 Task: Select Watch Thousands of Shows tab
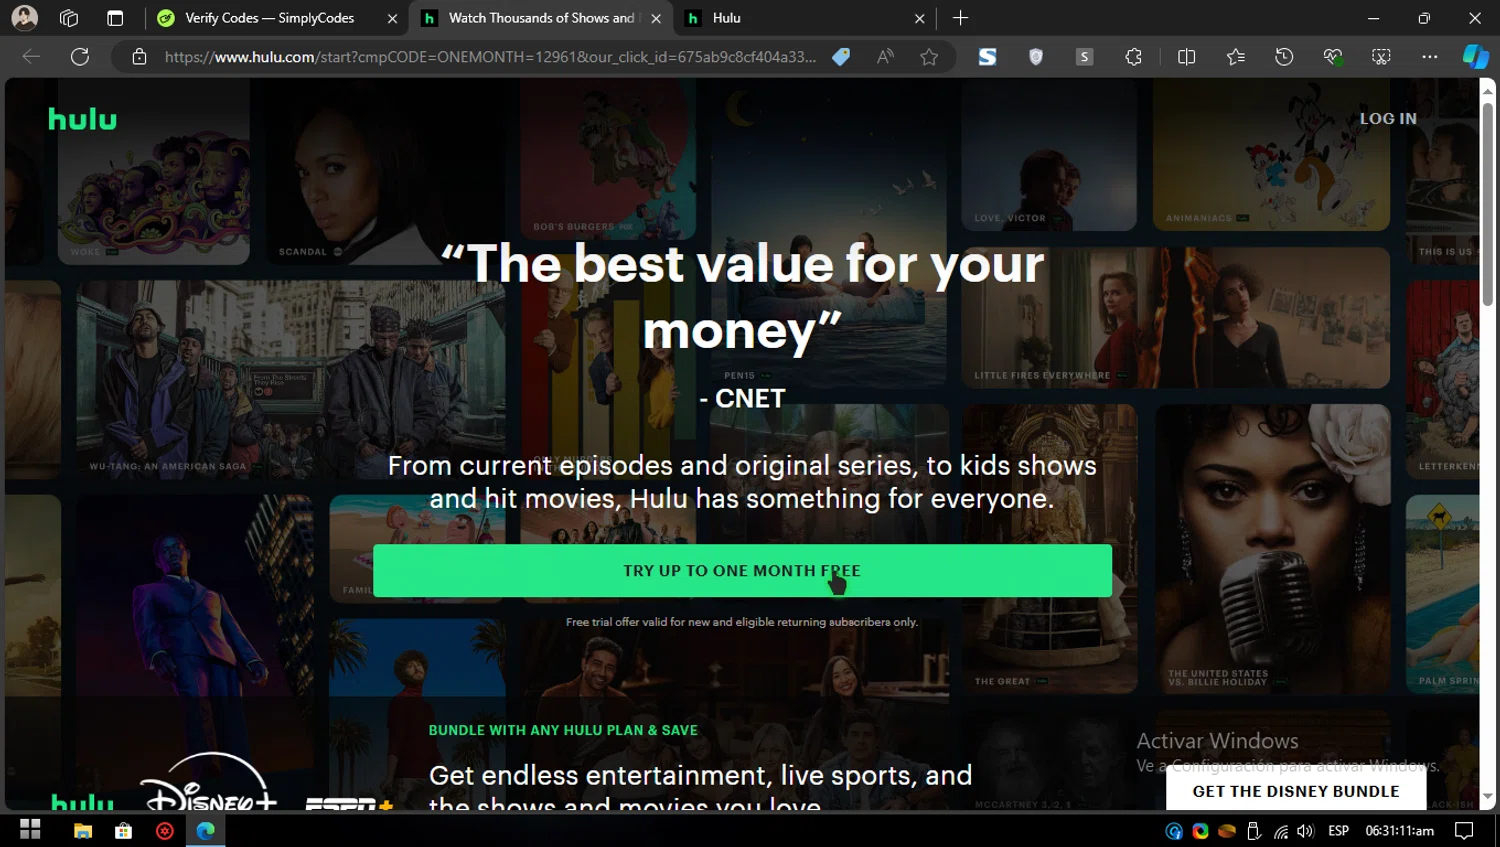(x=540, y=18)
